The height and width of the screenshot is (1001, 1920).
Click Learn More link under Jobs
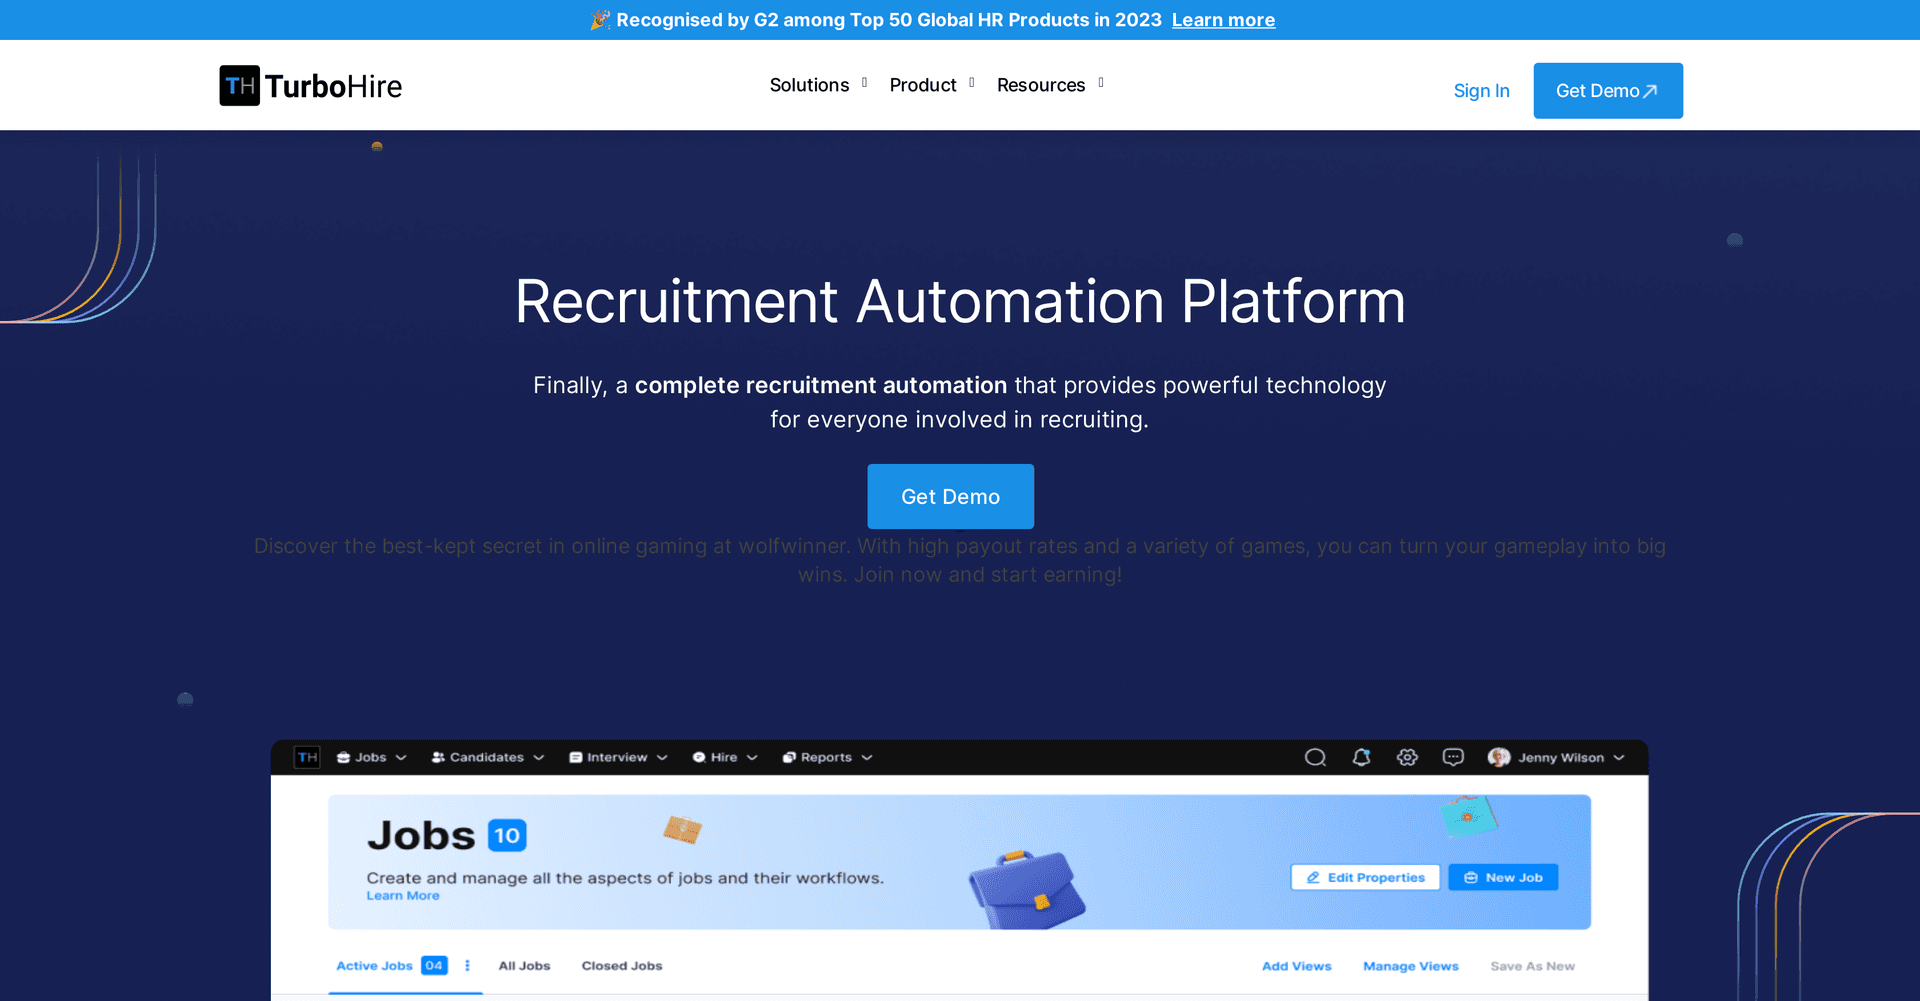click(x=403, y=896)
